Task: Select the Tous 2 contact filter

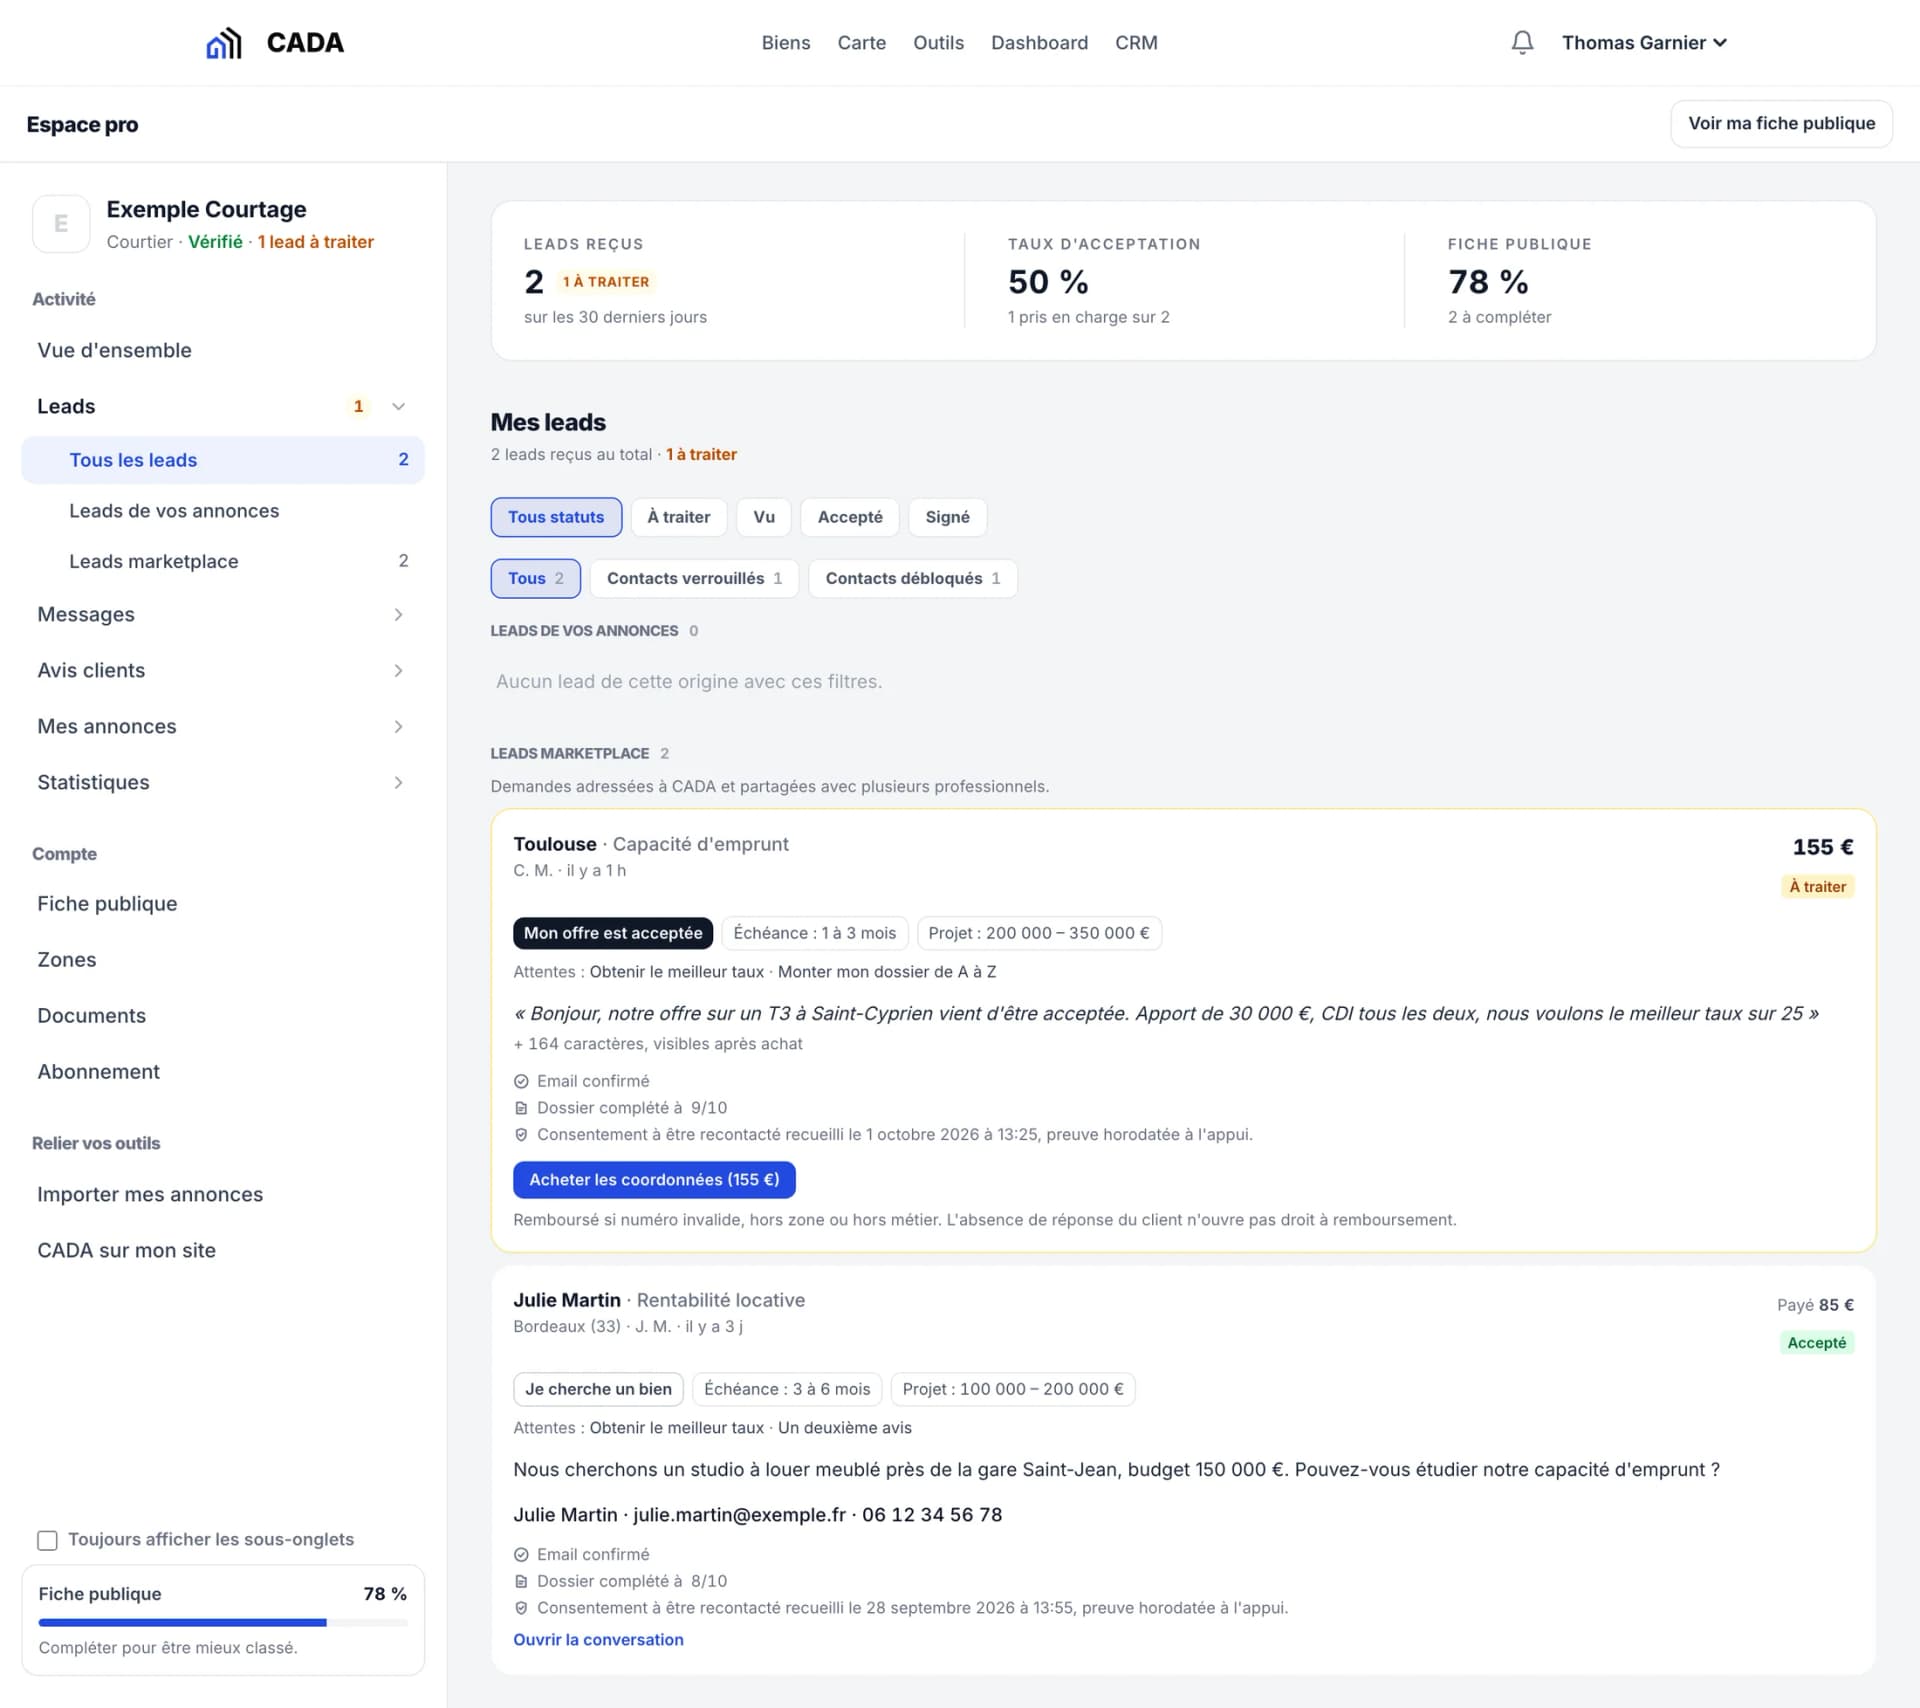Action: 535,578
